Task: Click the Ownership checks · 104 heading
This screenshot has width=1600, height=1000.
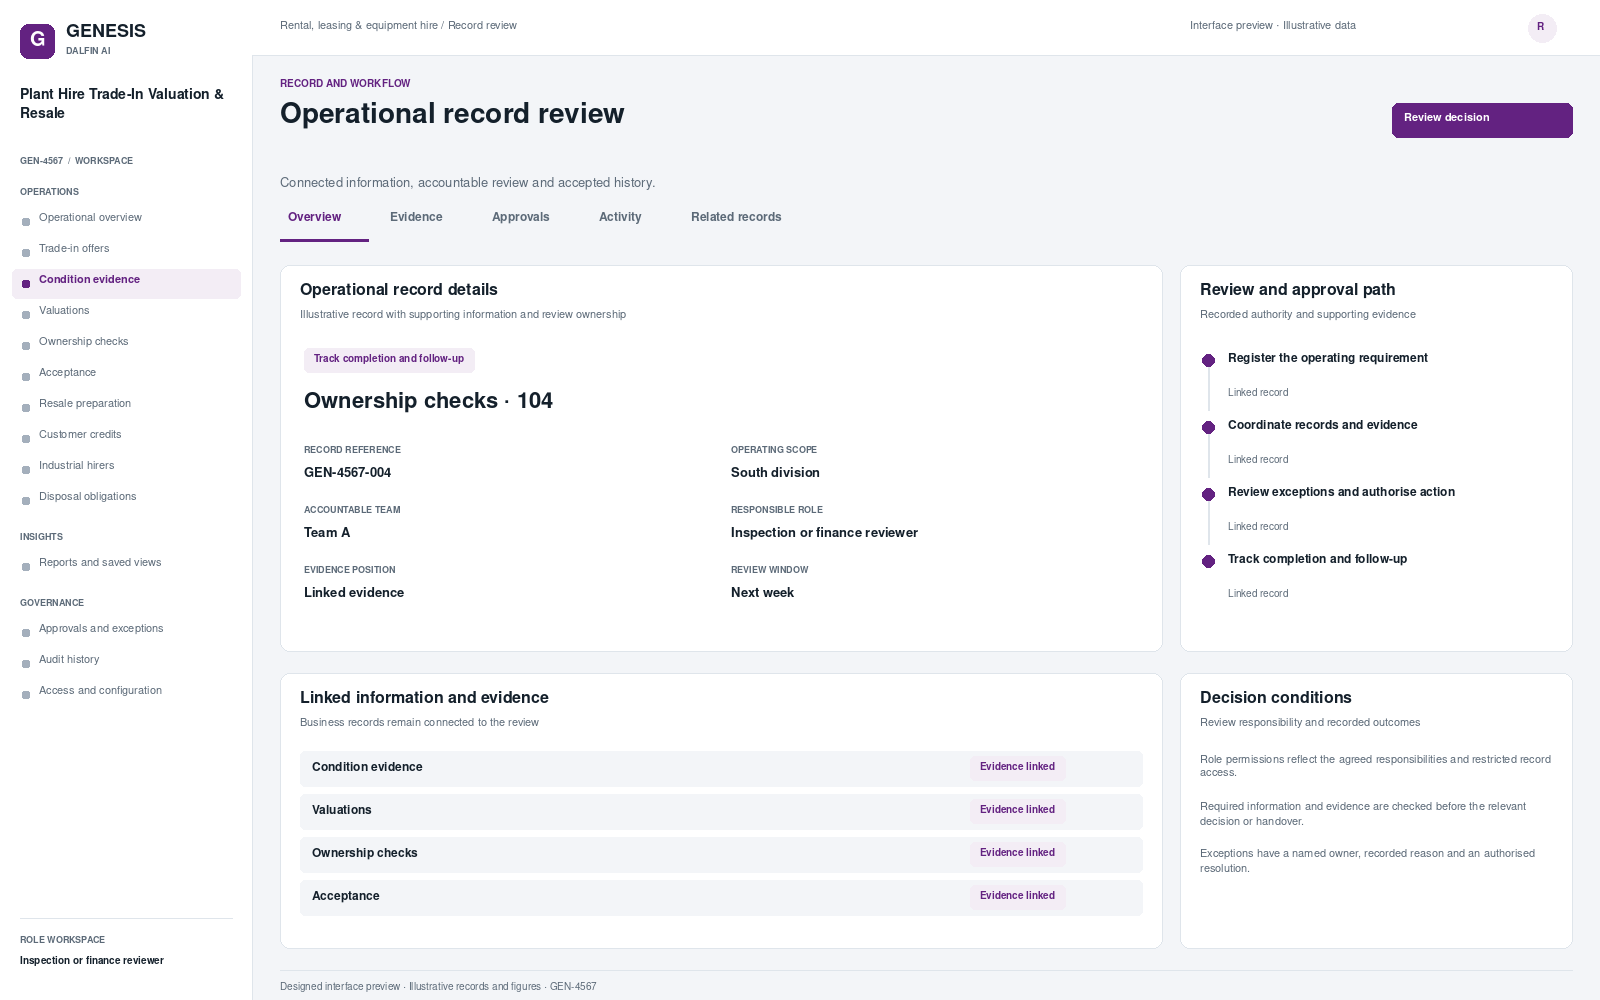Action: tap(428, 401)
